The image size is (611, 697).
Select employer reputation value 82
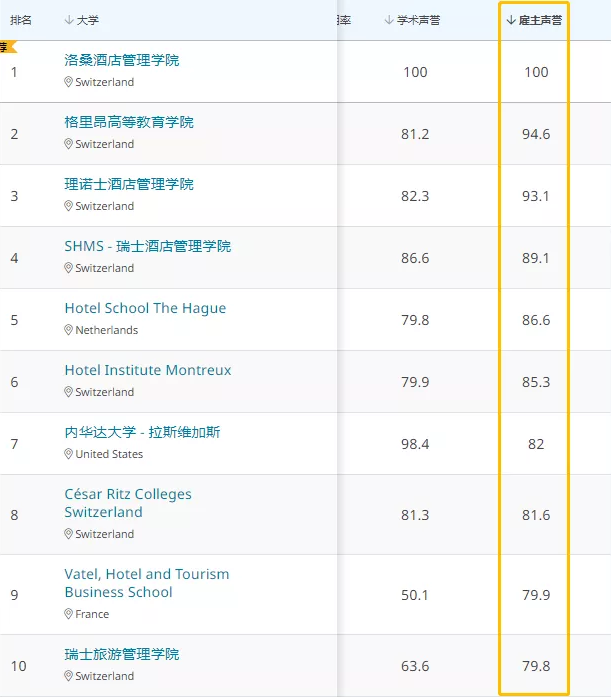536,444
